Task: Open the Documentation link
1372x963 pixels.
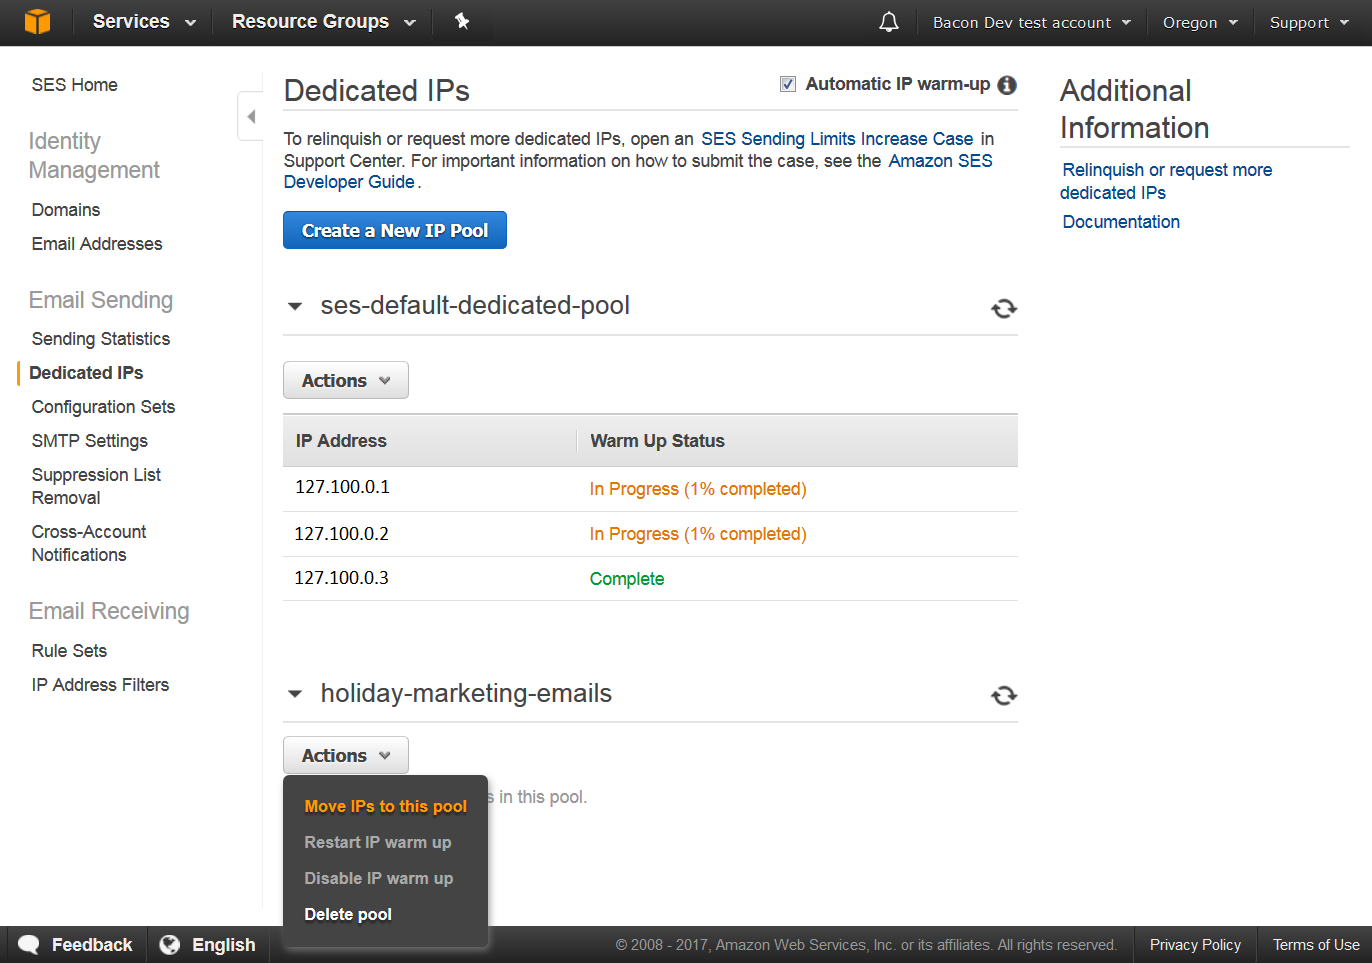Action: (x=1121, y=222)
